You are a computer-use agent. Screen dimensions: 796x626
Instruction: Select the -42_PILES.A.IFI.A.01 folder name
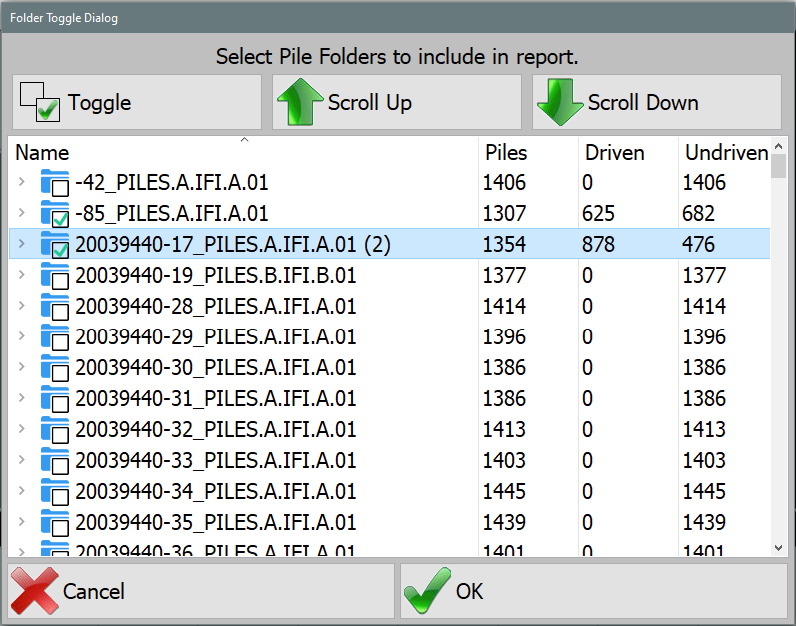tap(172, 182)
